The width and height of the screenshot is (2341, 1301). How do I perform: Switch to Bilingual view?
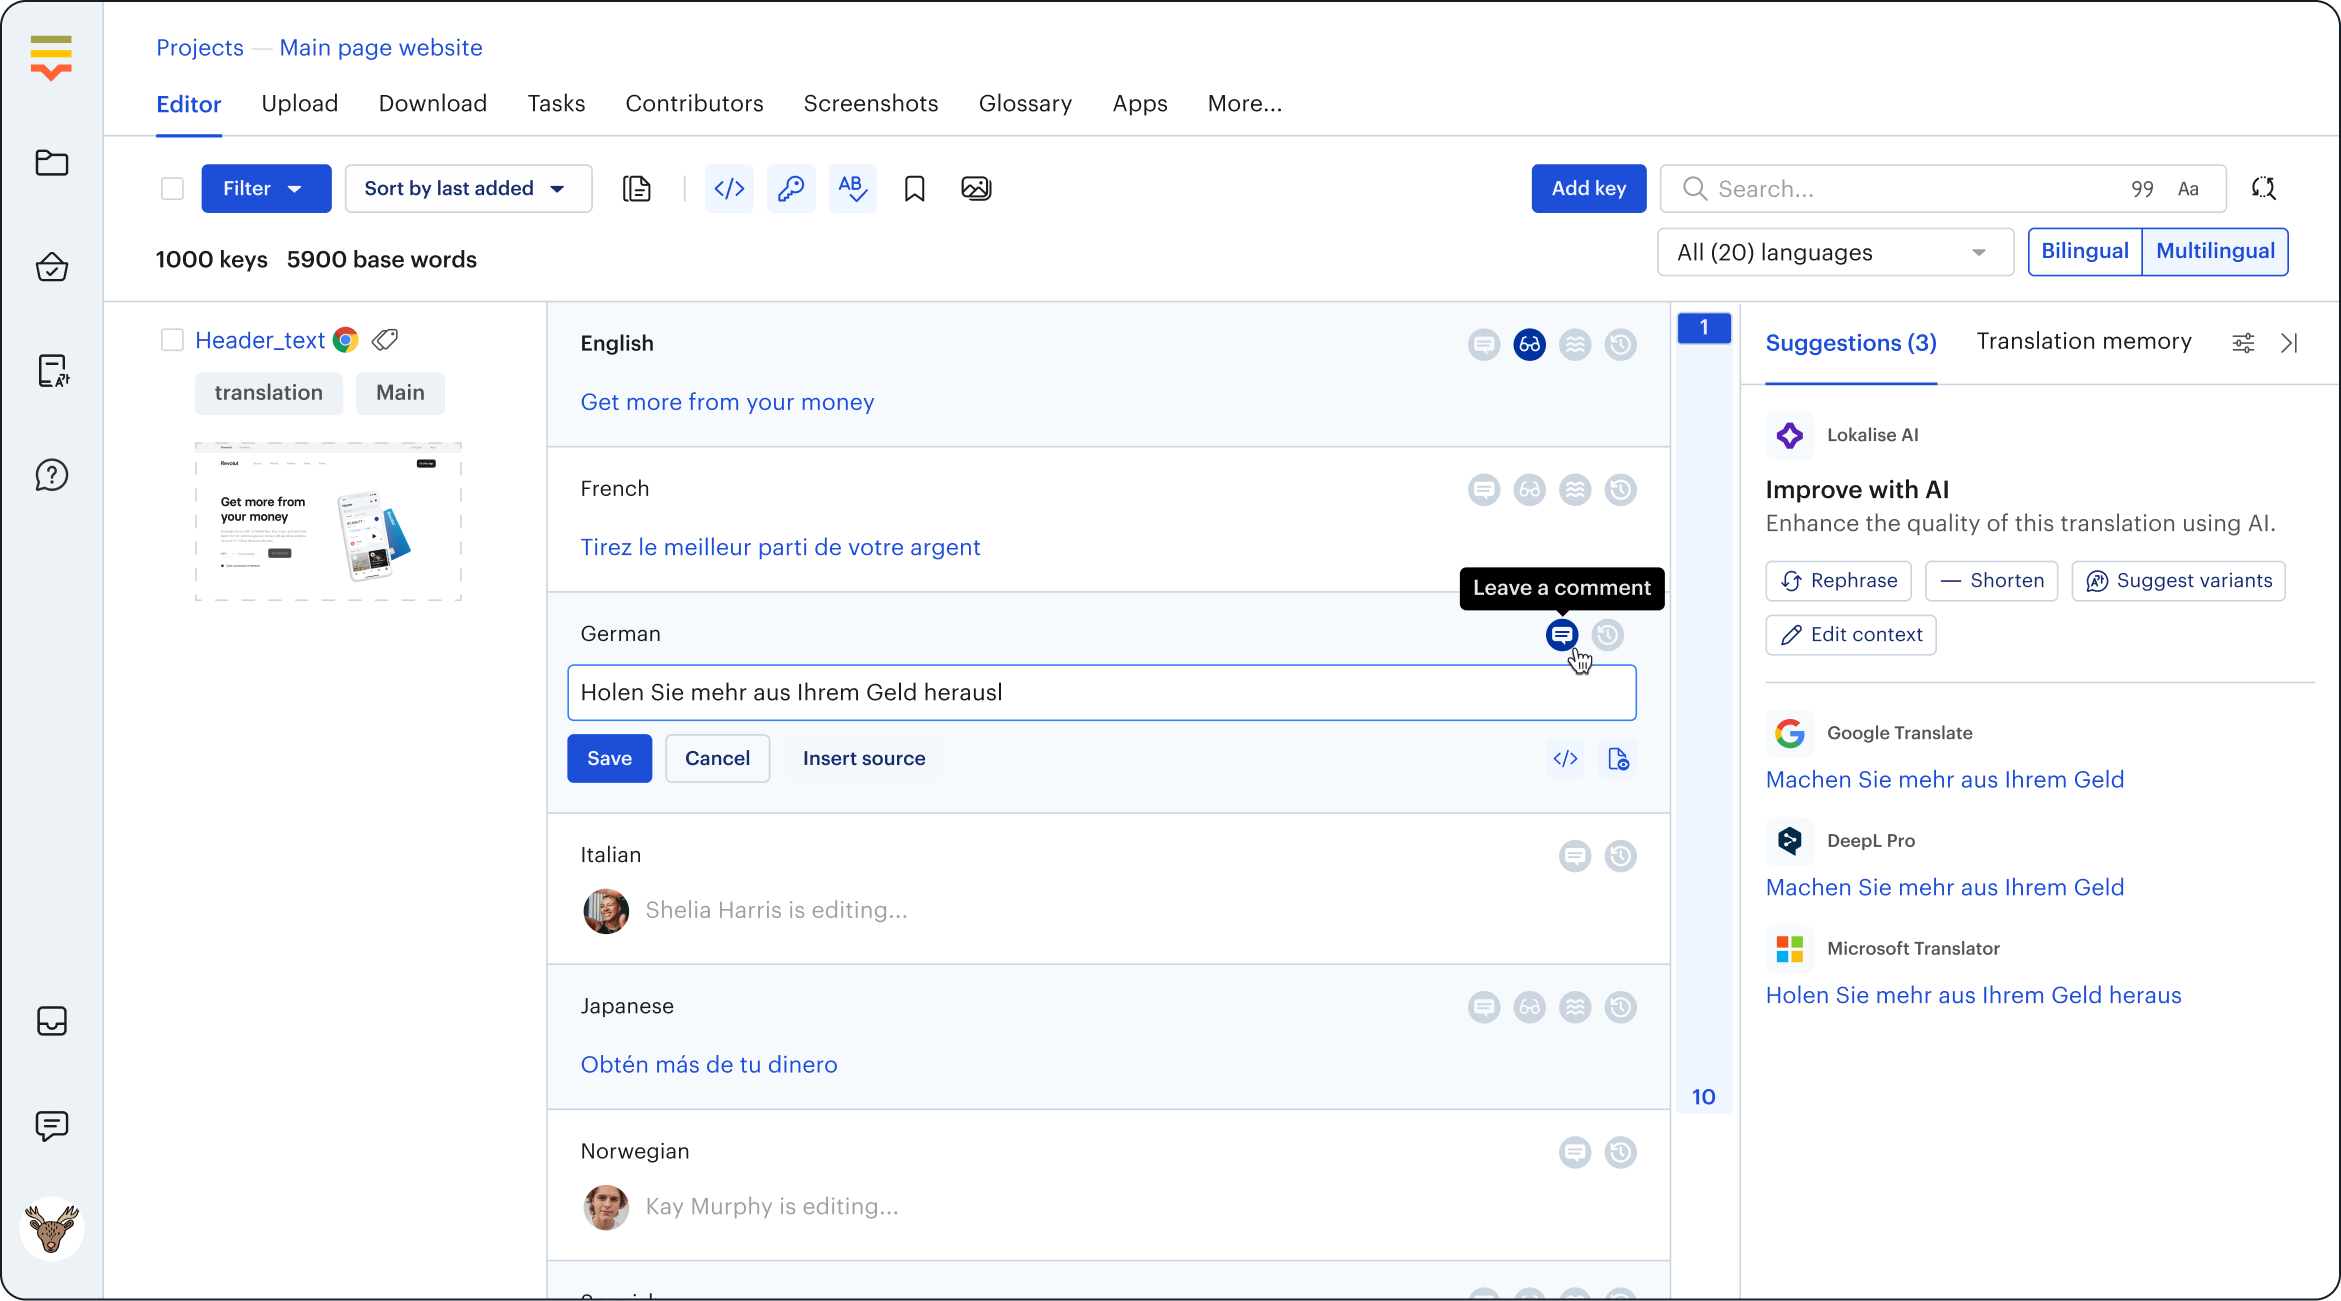(x=2084, y=251)
